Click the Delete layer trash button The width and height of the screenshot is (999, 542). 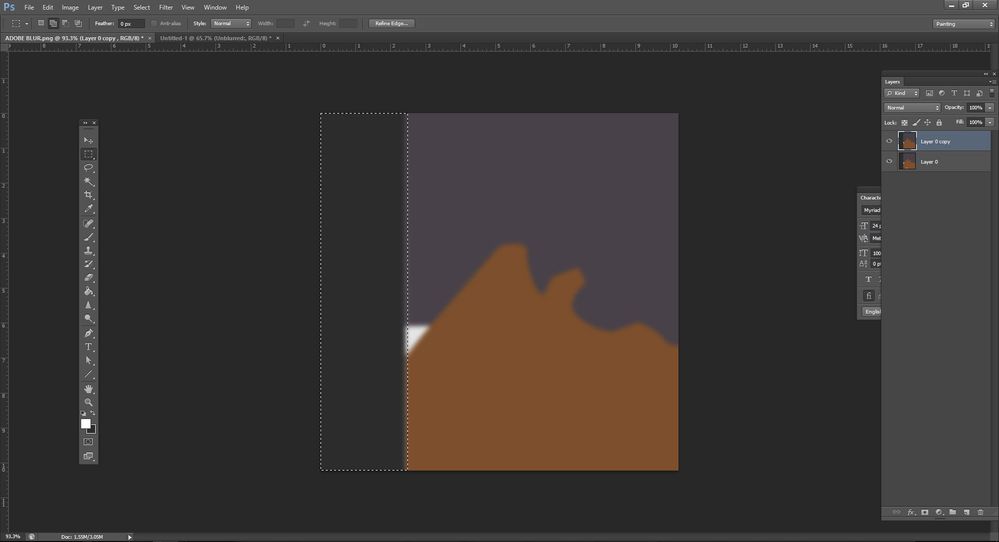pos(981,512)
